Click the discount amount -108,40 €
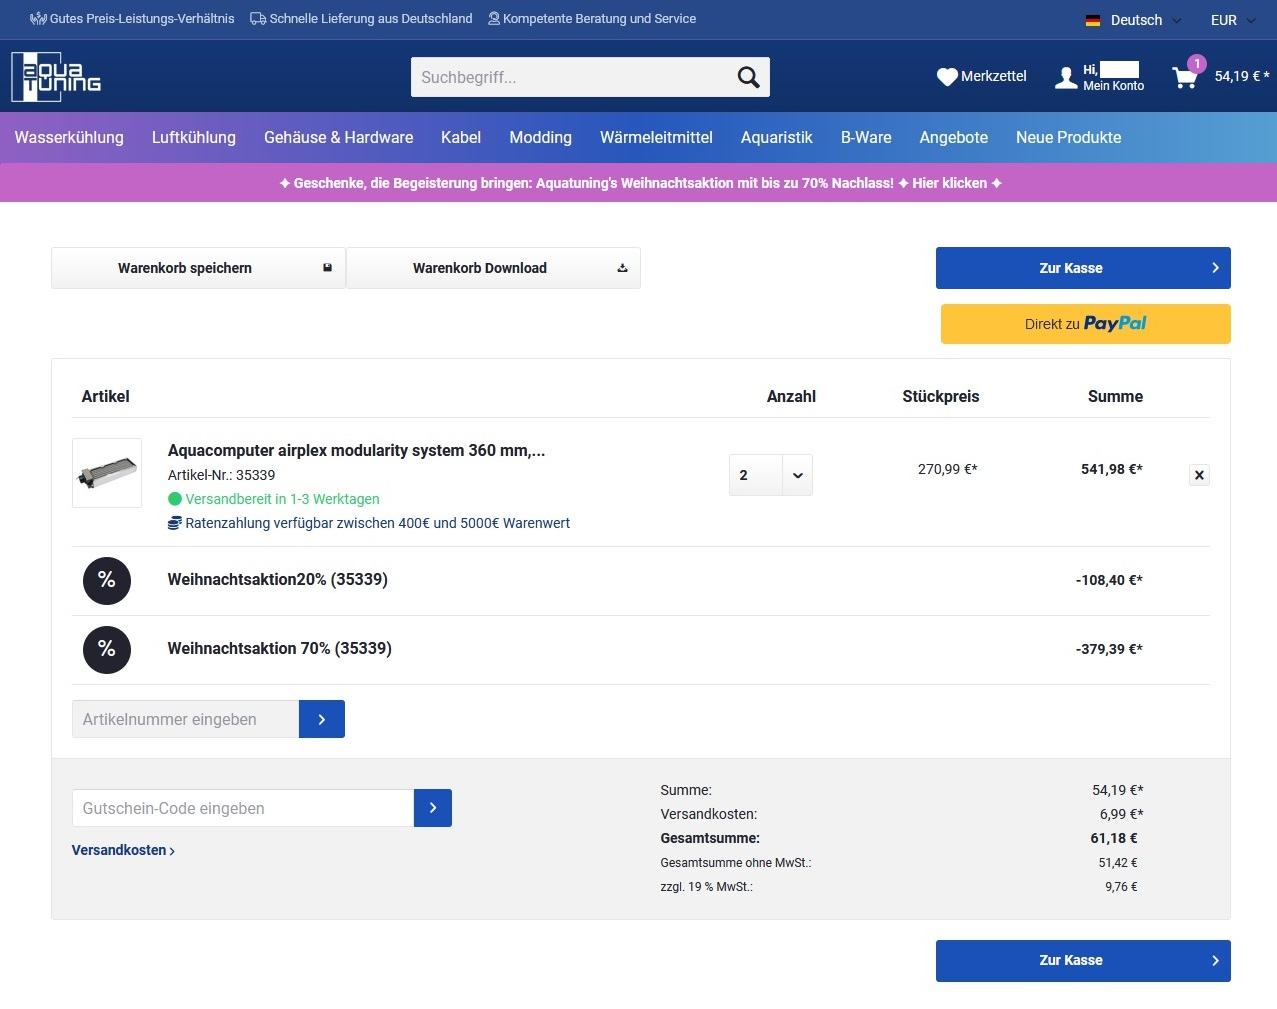Viewport: 1277px width, 1009px height. [1109, 580]
